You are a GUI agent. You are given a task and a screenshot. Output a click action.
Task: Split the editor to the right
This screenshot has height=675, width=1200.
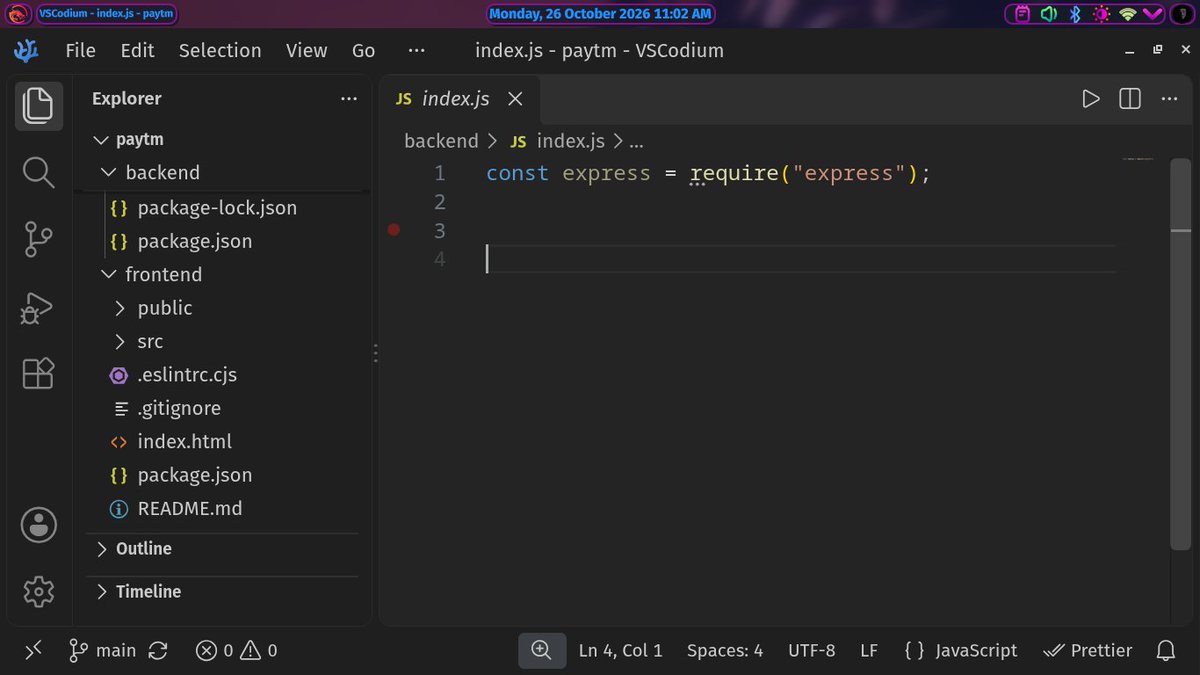[x=1130, y=98]
